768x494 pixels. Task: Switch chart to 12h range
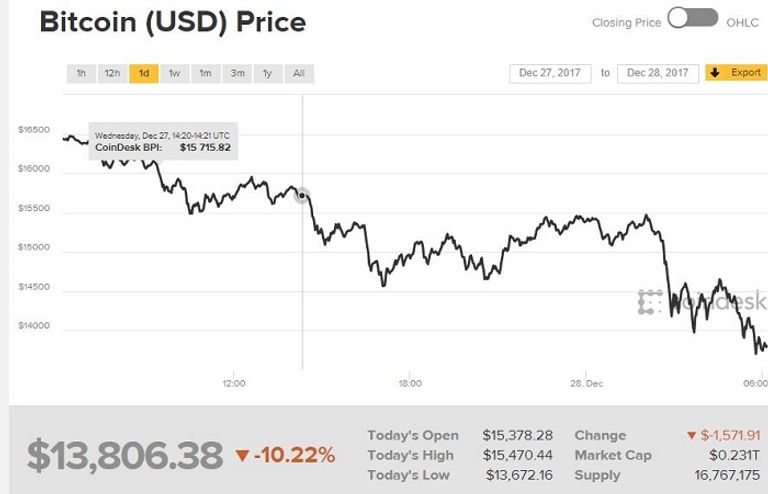[x=112, y=73]
